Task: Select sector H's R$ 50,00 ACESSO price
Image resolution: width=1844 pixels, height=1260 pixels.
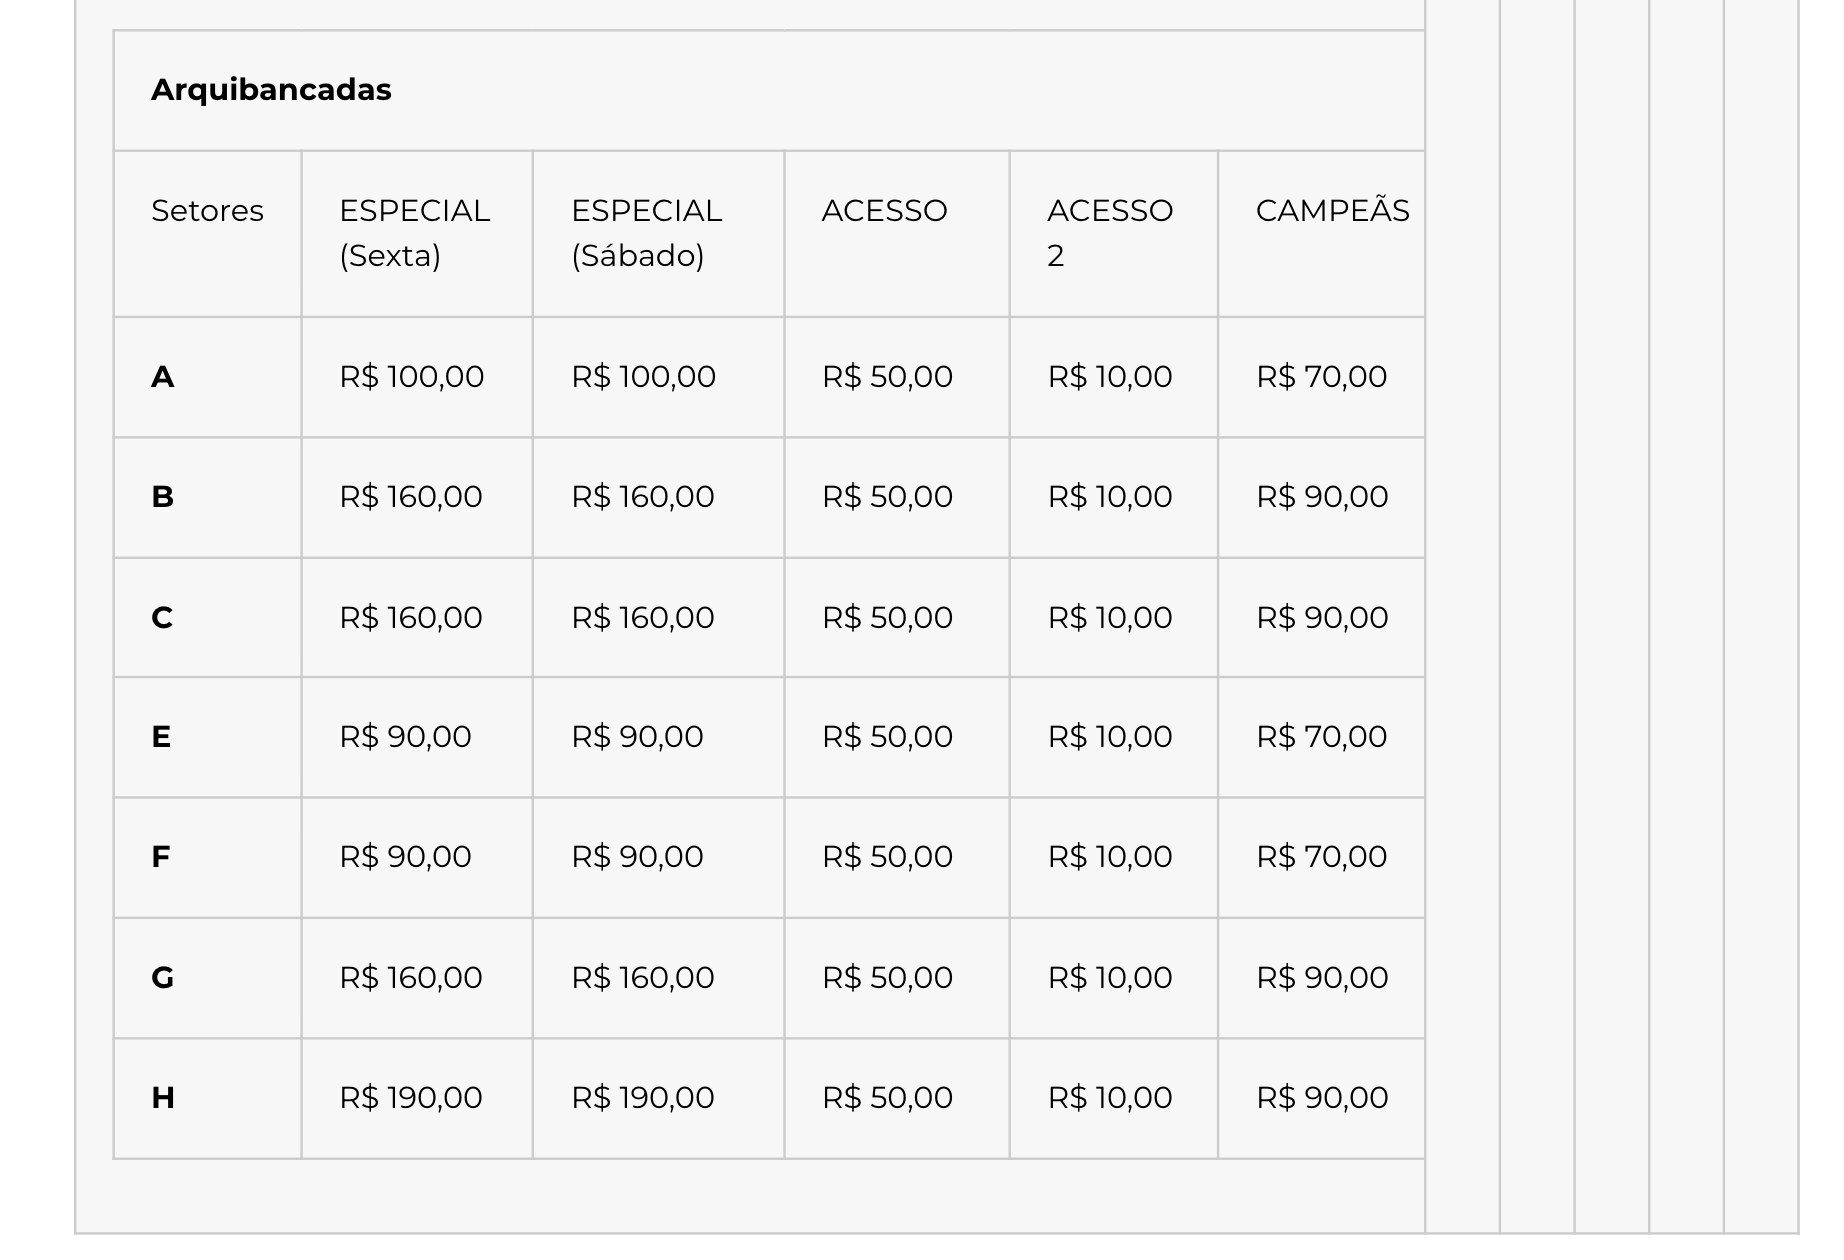Action: tap(887, 1098)
